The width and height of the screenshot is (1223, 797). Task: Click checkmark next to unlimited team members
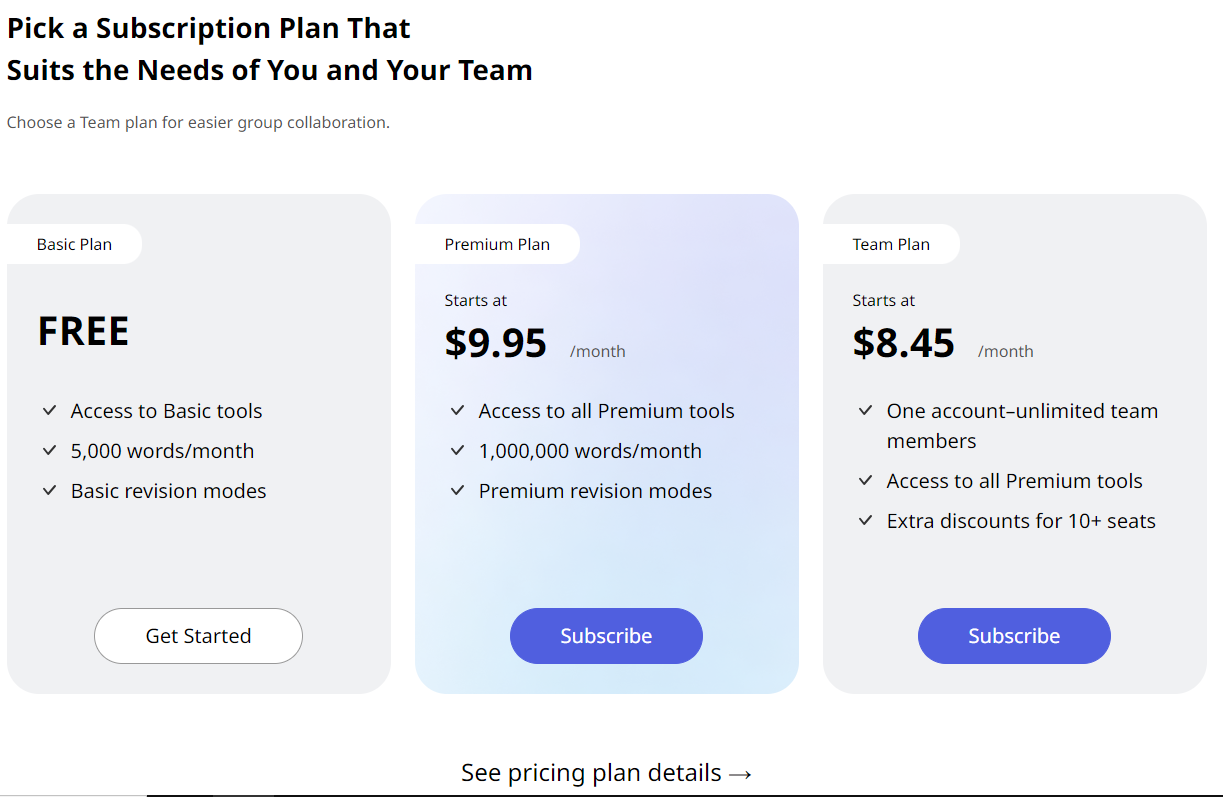pos(865,410)
